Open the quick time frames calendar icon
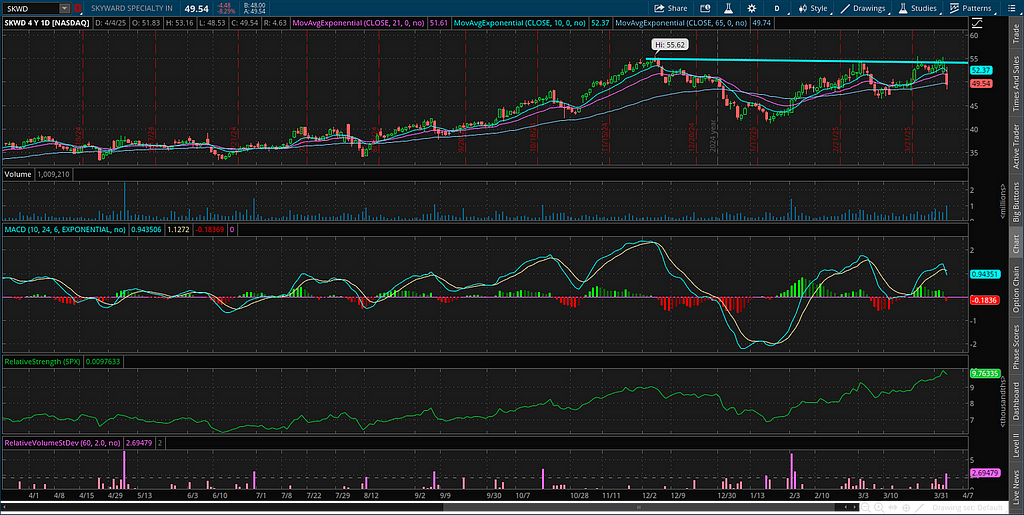1024x515 pixels. [x=705, y=8]
